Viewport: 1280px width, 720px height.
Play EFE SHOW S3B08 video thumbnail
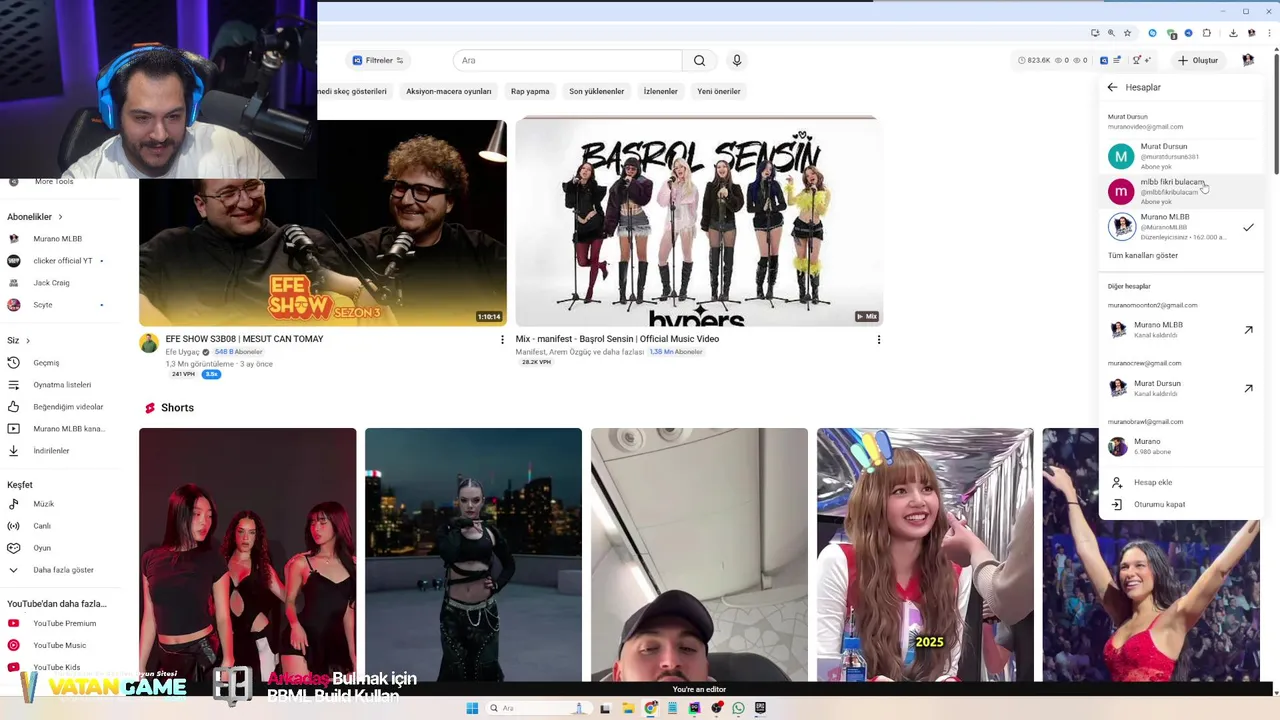tap(323, 223)
